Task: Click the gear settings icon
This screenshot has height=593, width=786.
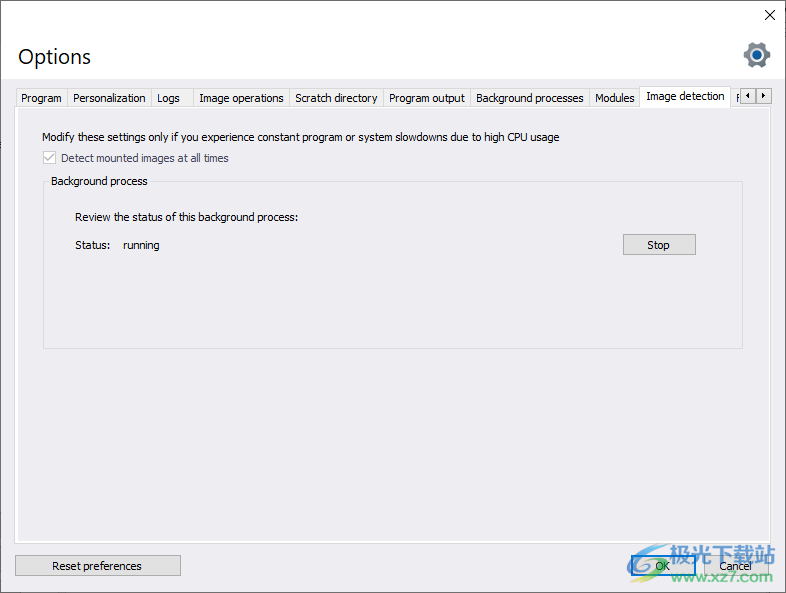Action: pos(757,55)
